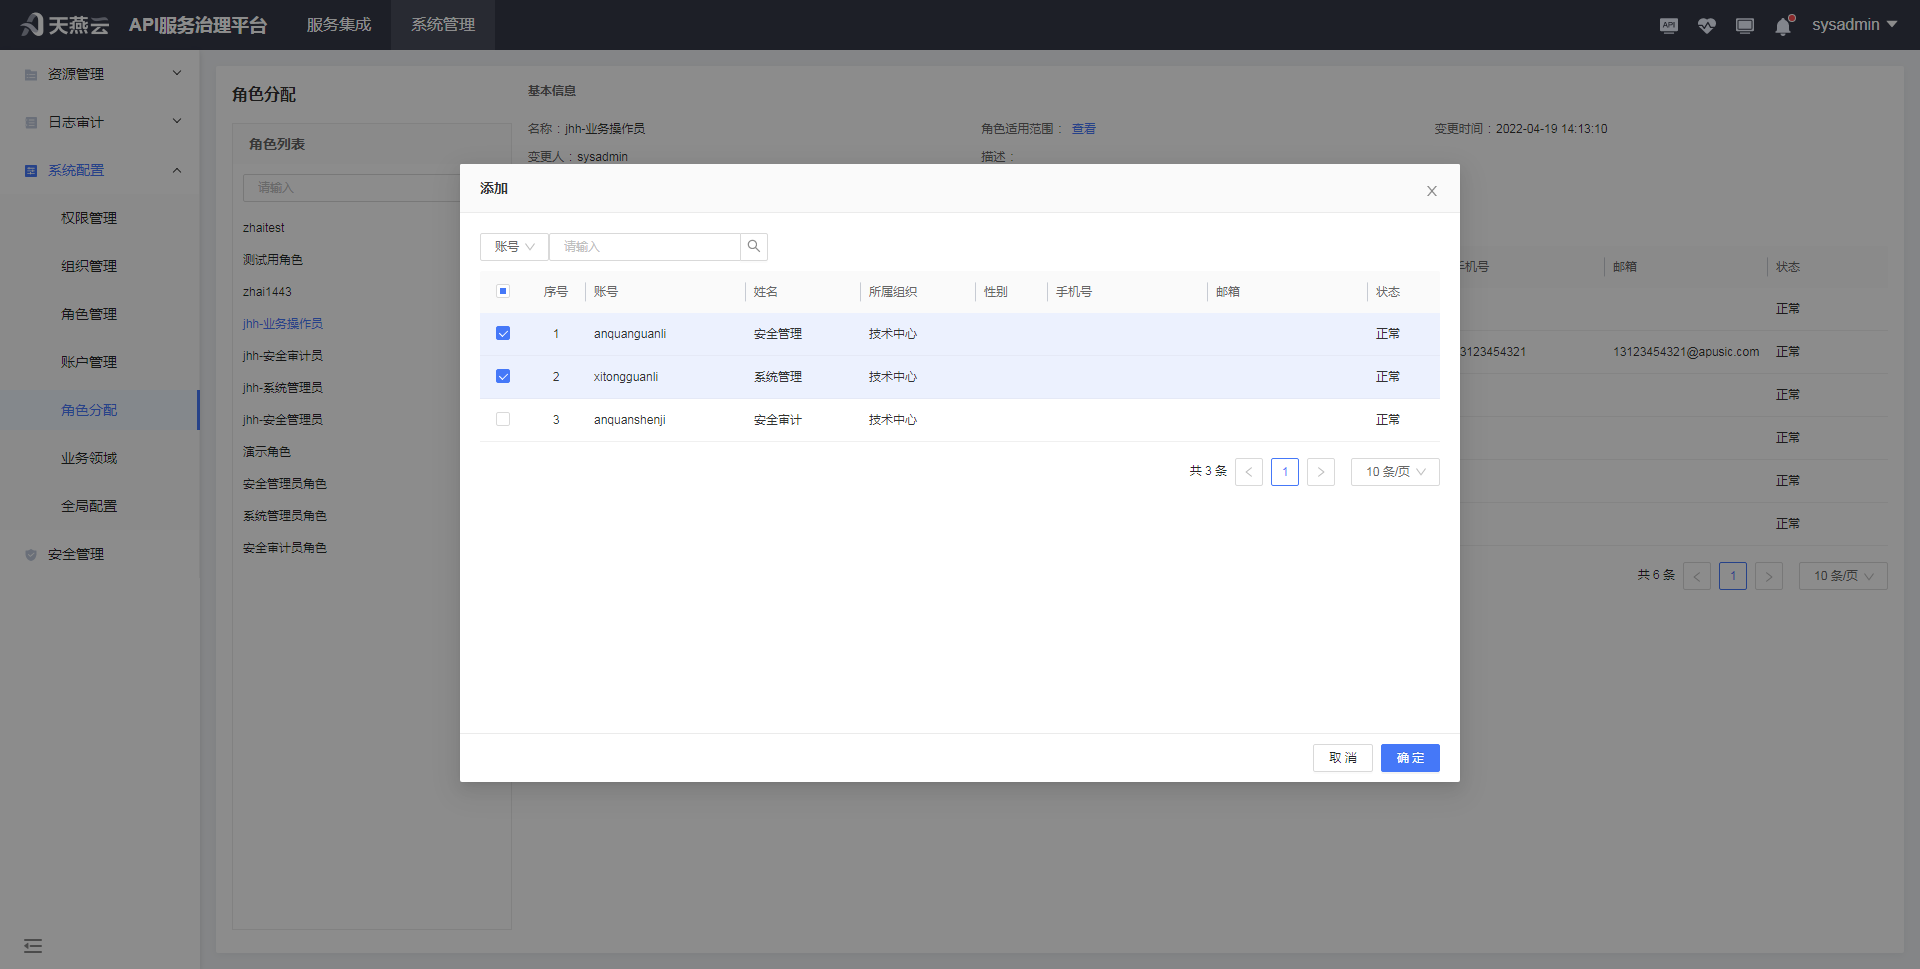Click the 取消 cancel button

pyautogui.click(x=1343, y=757)
